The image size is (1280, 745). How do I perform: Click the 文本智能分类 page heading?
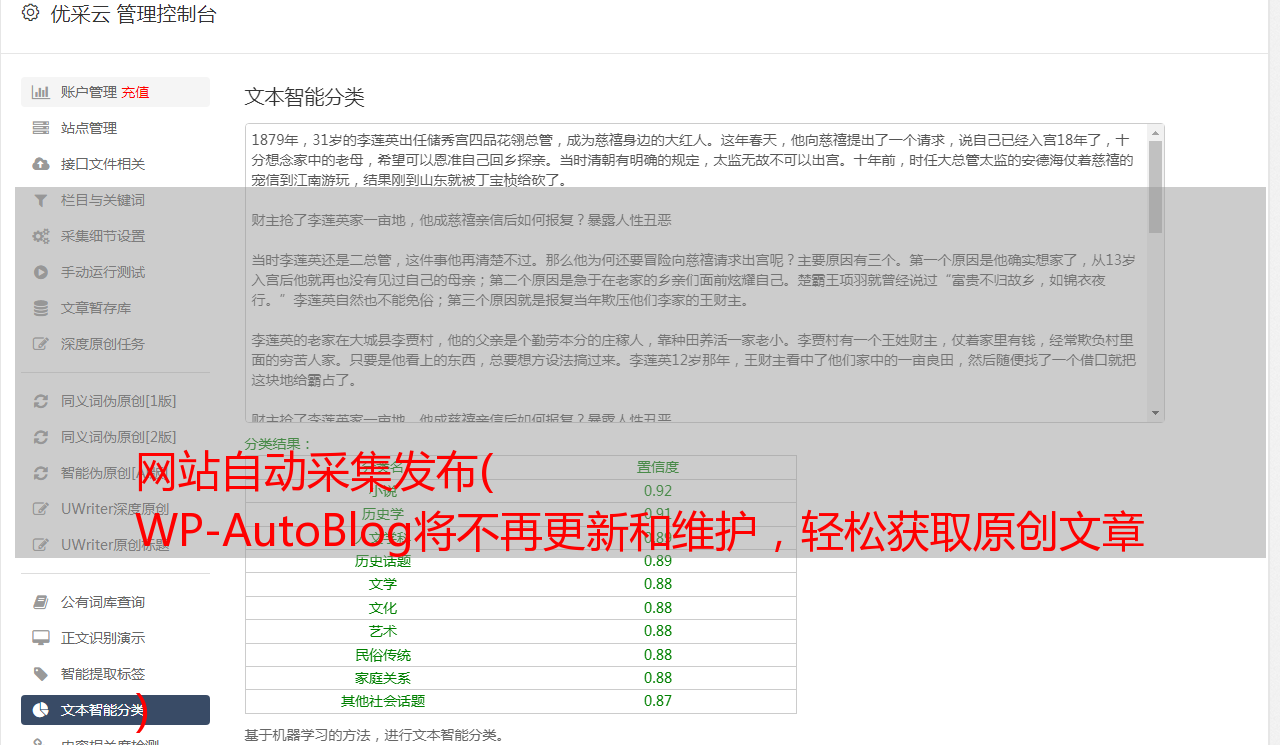[305, 97]
